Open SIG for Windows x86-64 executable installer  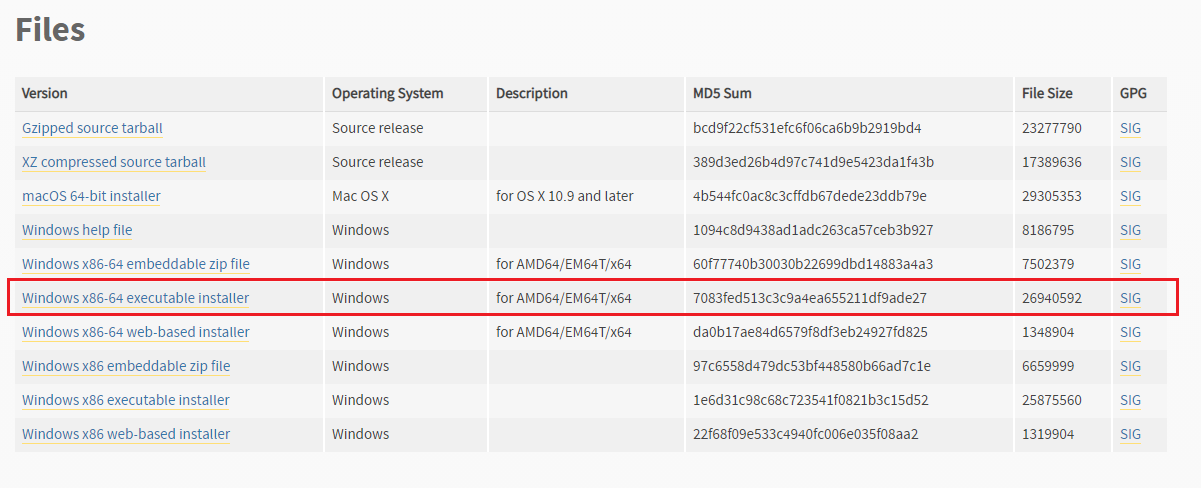(x=1130, y=298)
